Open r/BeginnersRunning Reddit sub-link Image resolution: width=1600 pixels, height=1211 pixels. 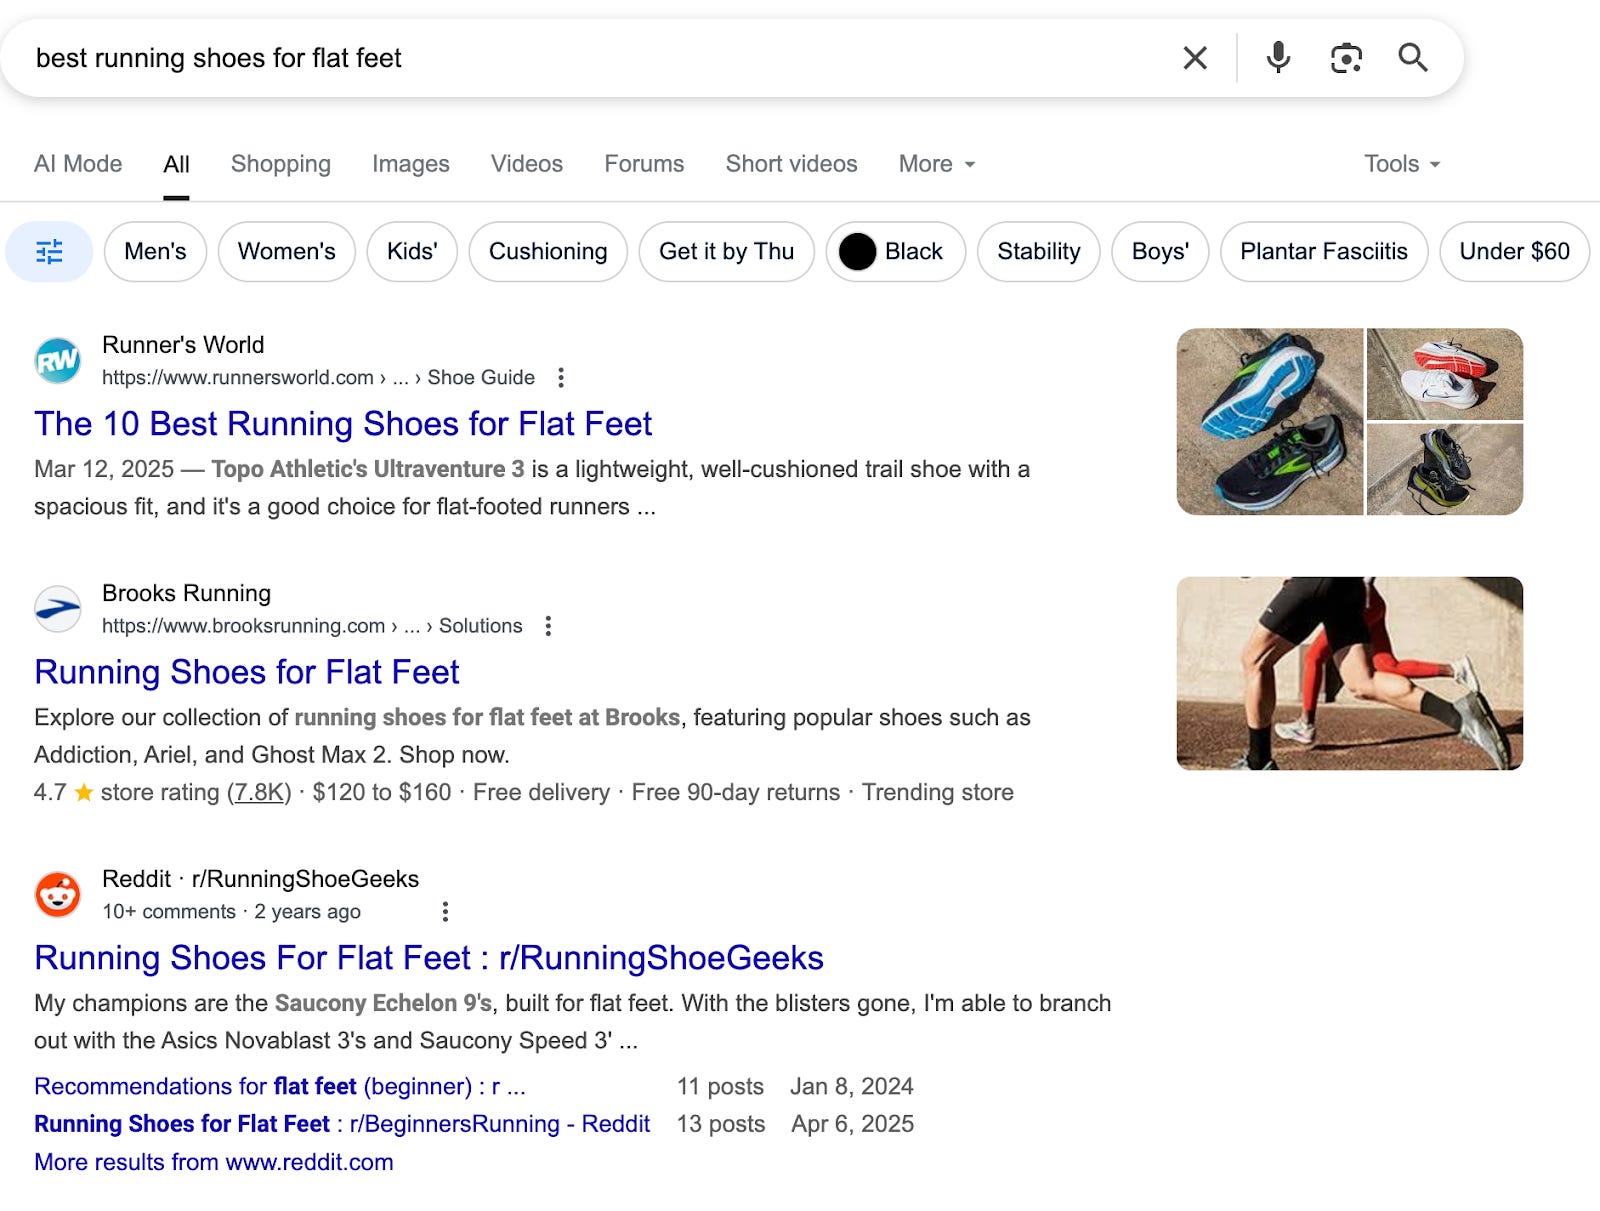[x=342, y=1124]
